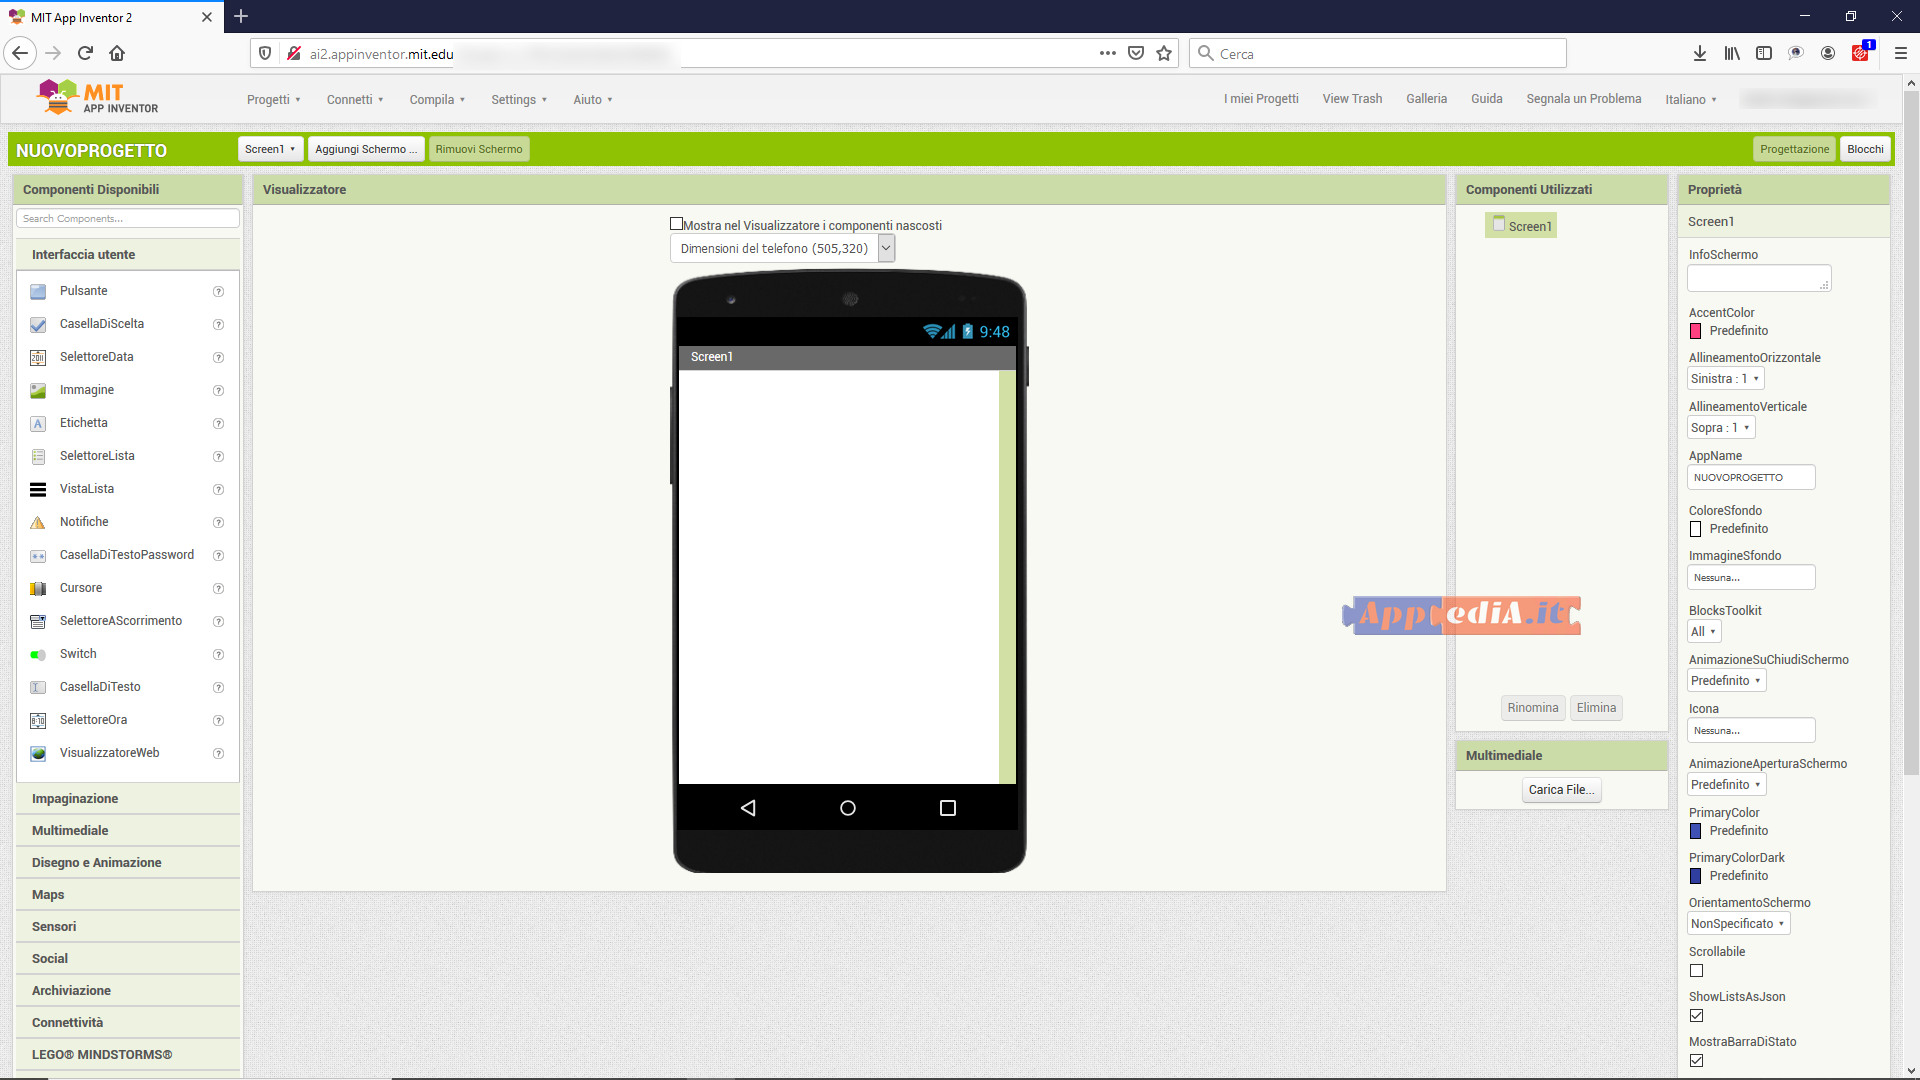The height and width of the screenshot is (1080, 1920).
Task: Open the Dimensioni del telefono dropdown
Action: tap(782, 248)
